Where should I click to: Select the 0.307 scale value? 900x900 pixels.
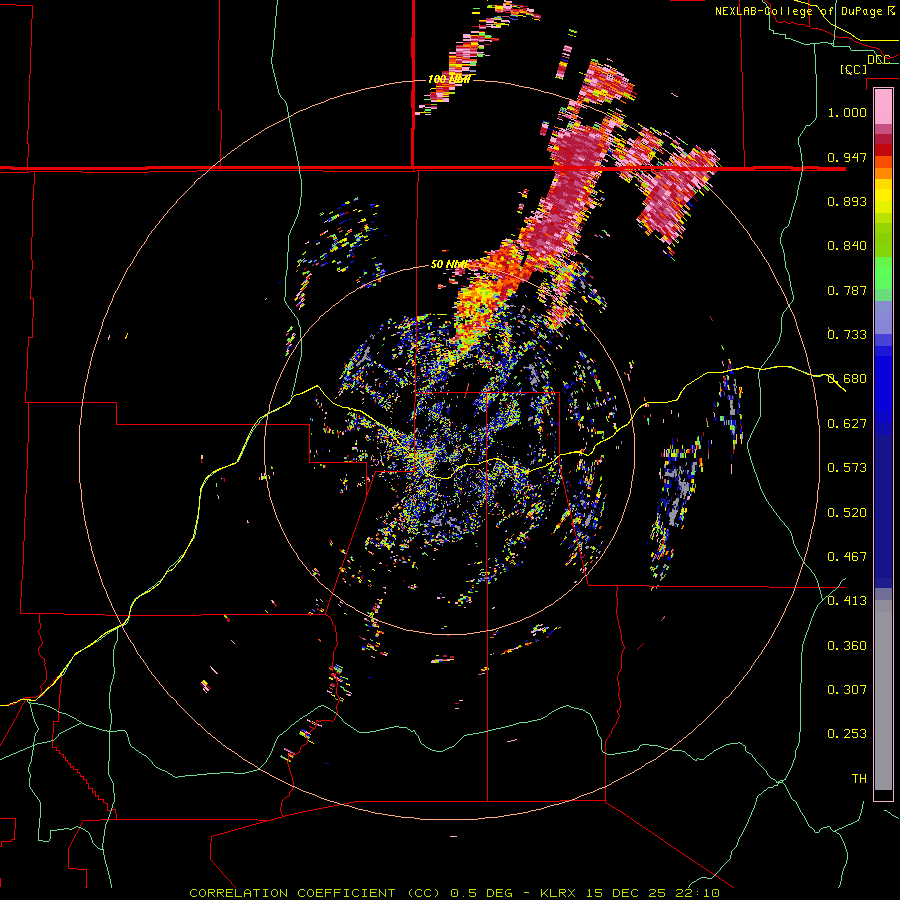[847, 690]
